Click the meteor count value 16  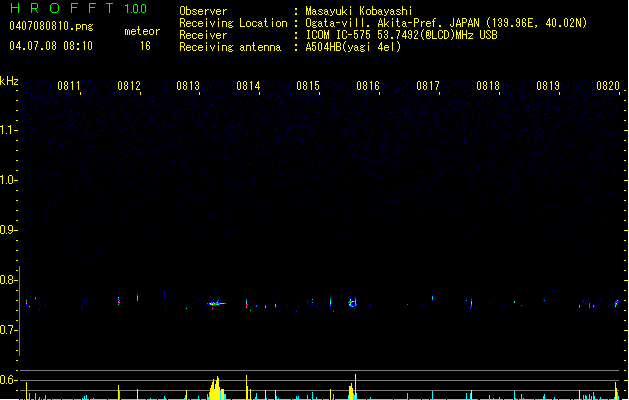coord(145,46)
